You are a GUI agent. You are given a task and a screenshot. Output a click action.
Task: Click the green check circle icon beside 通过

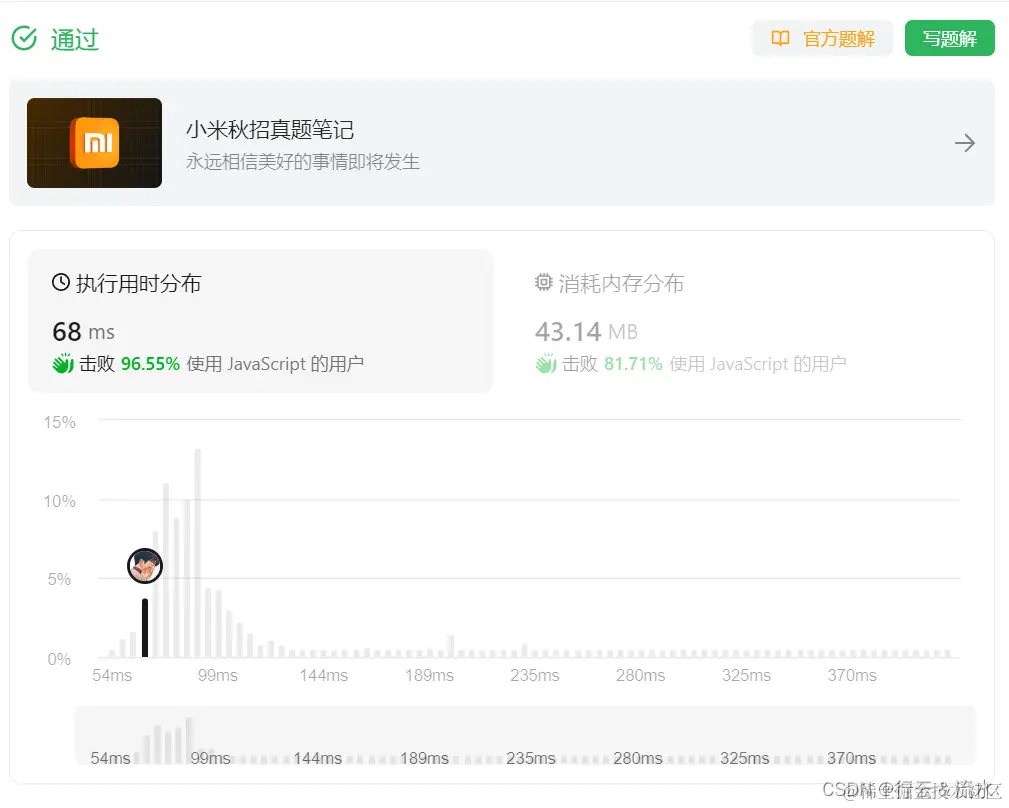pos(24,39)
